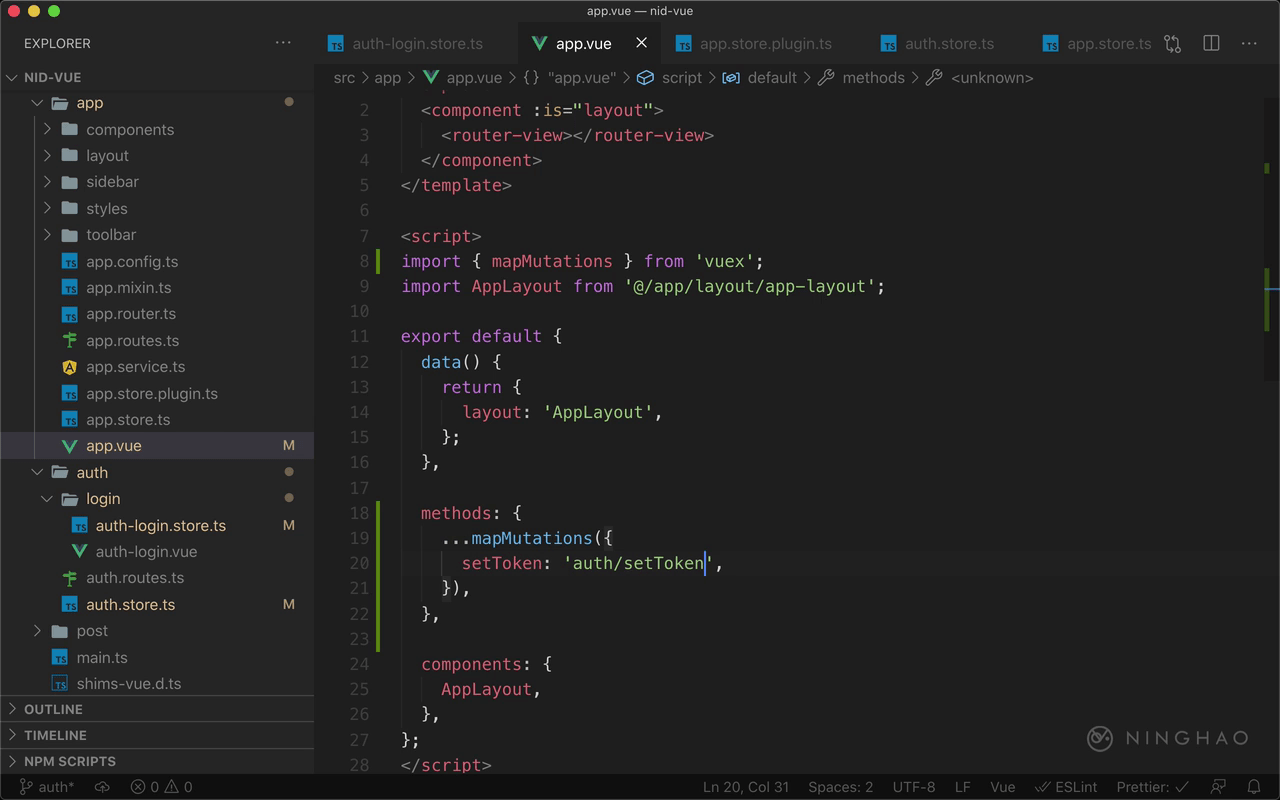Expand the components folder
1280x800 pixels.
tap(129, 130)
